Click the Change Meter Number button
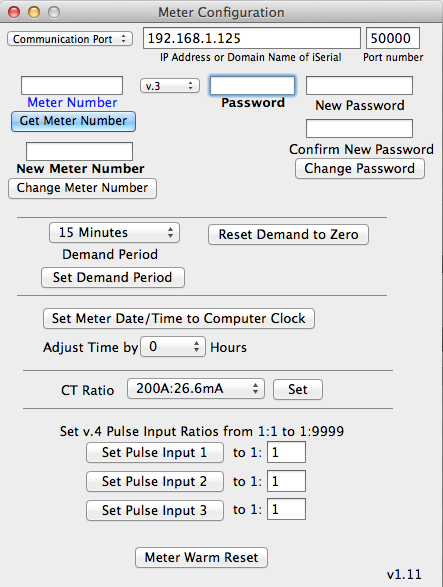The width and height of the screenshot is (443, 587). point(82,188)
